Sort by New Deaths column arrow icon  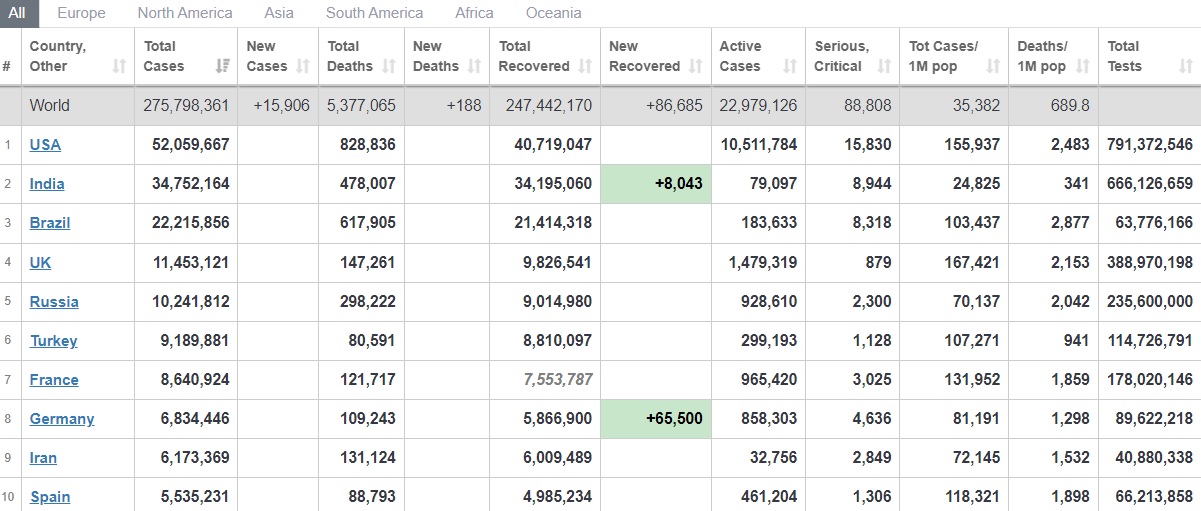coord(474,67)
